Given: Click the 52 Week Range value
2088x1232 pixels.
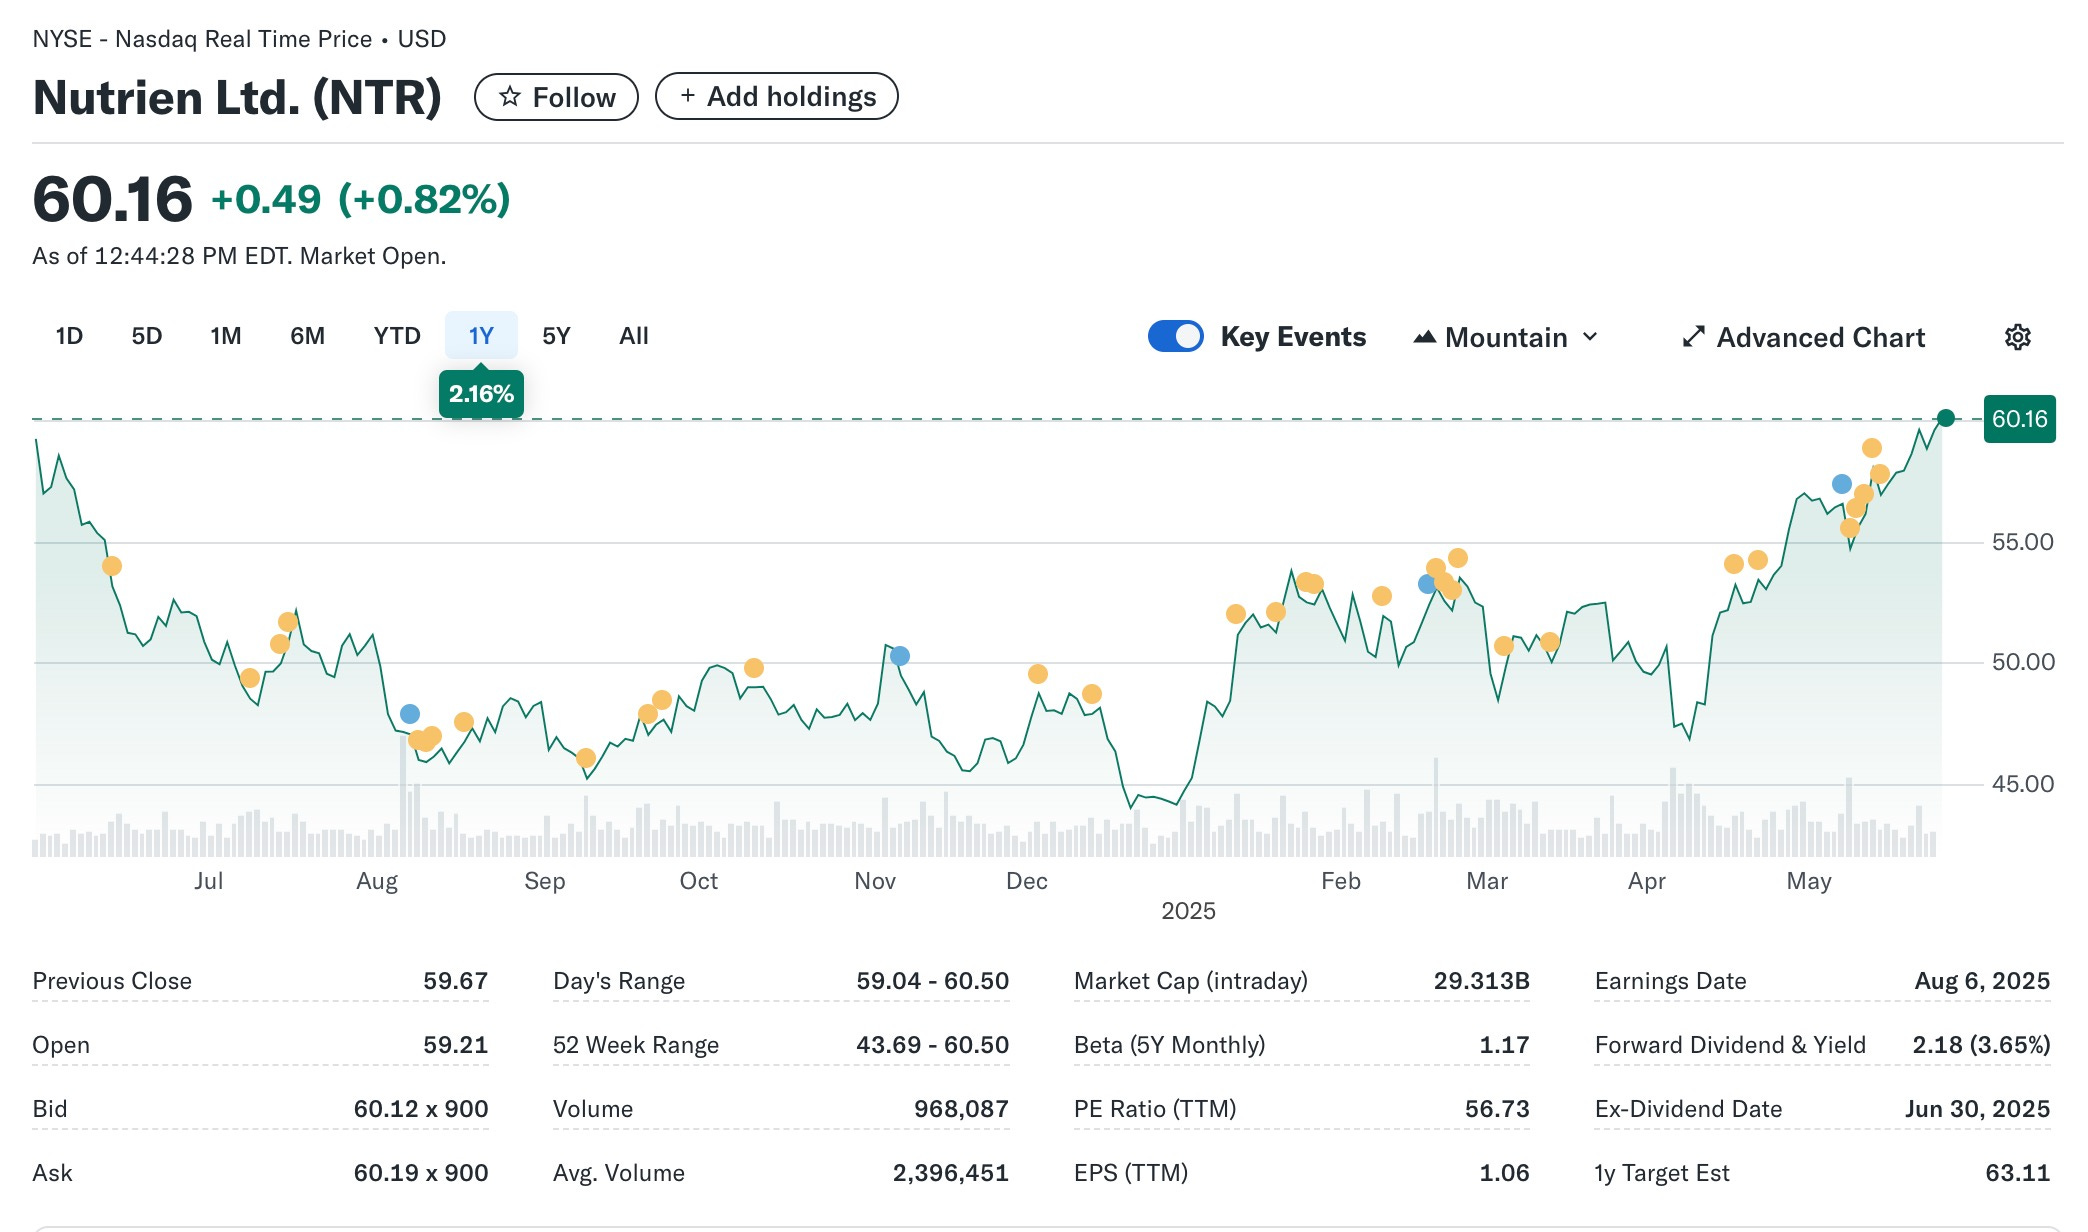Looking at the screenshot, I should tap(932, 1045).
